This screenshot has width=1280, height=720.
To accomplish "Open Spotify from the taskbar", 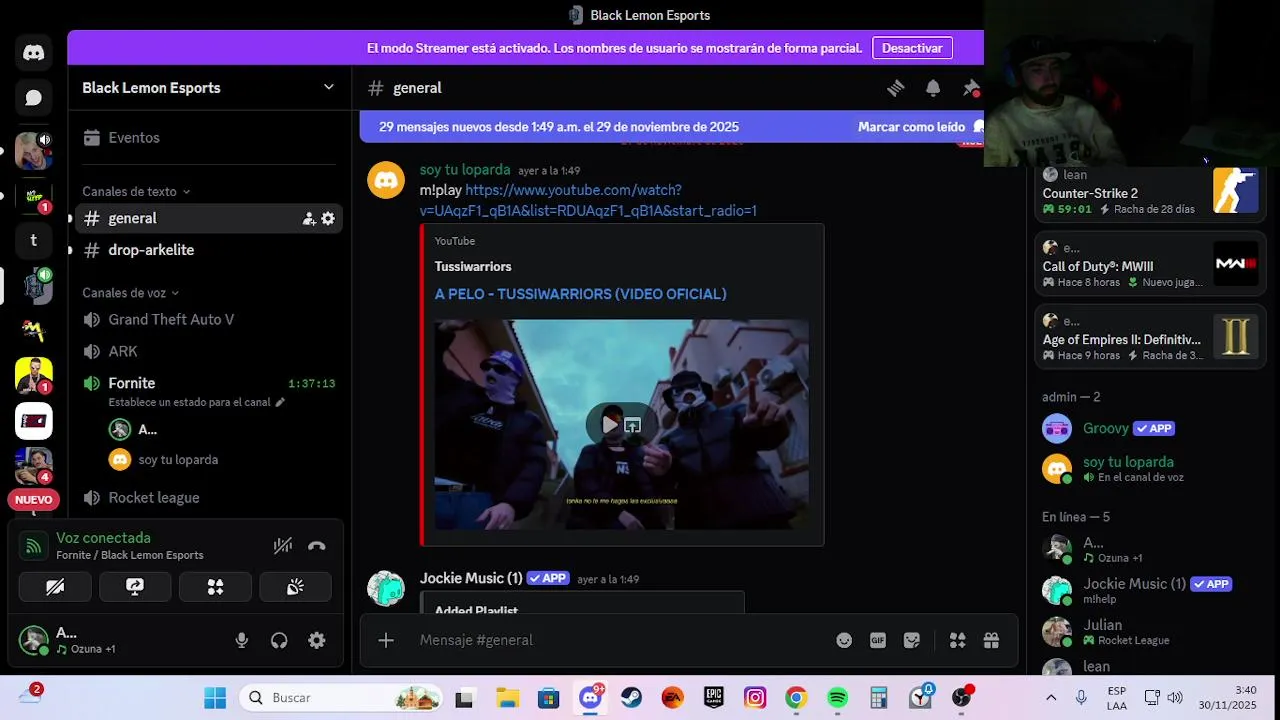I will tap(837, 698).
